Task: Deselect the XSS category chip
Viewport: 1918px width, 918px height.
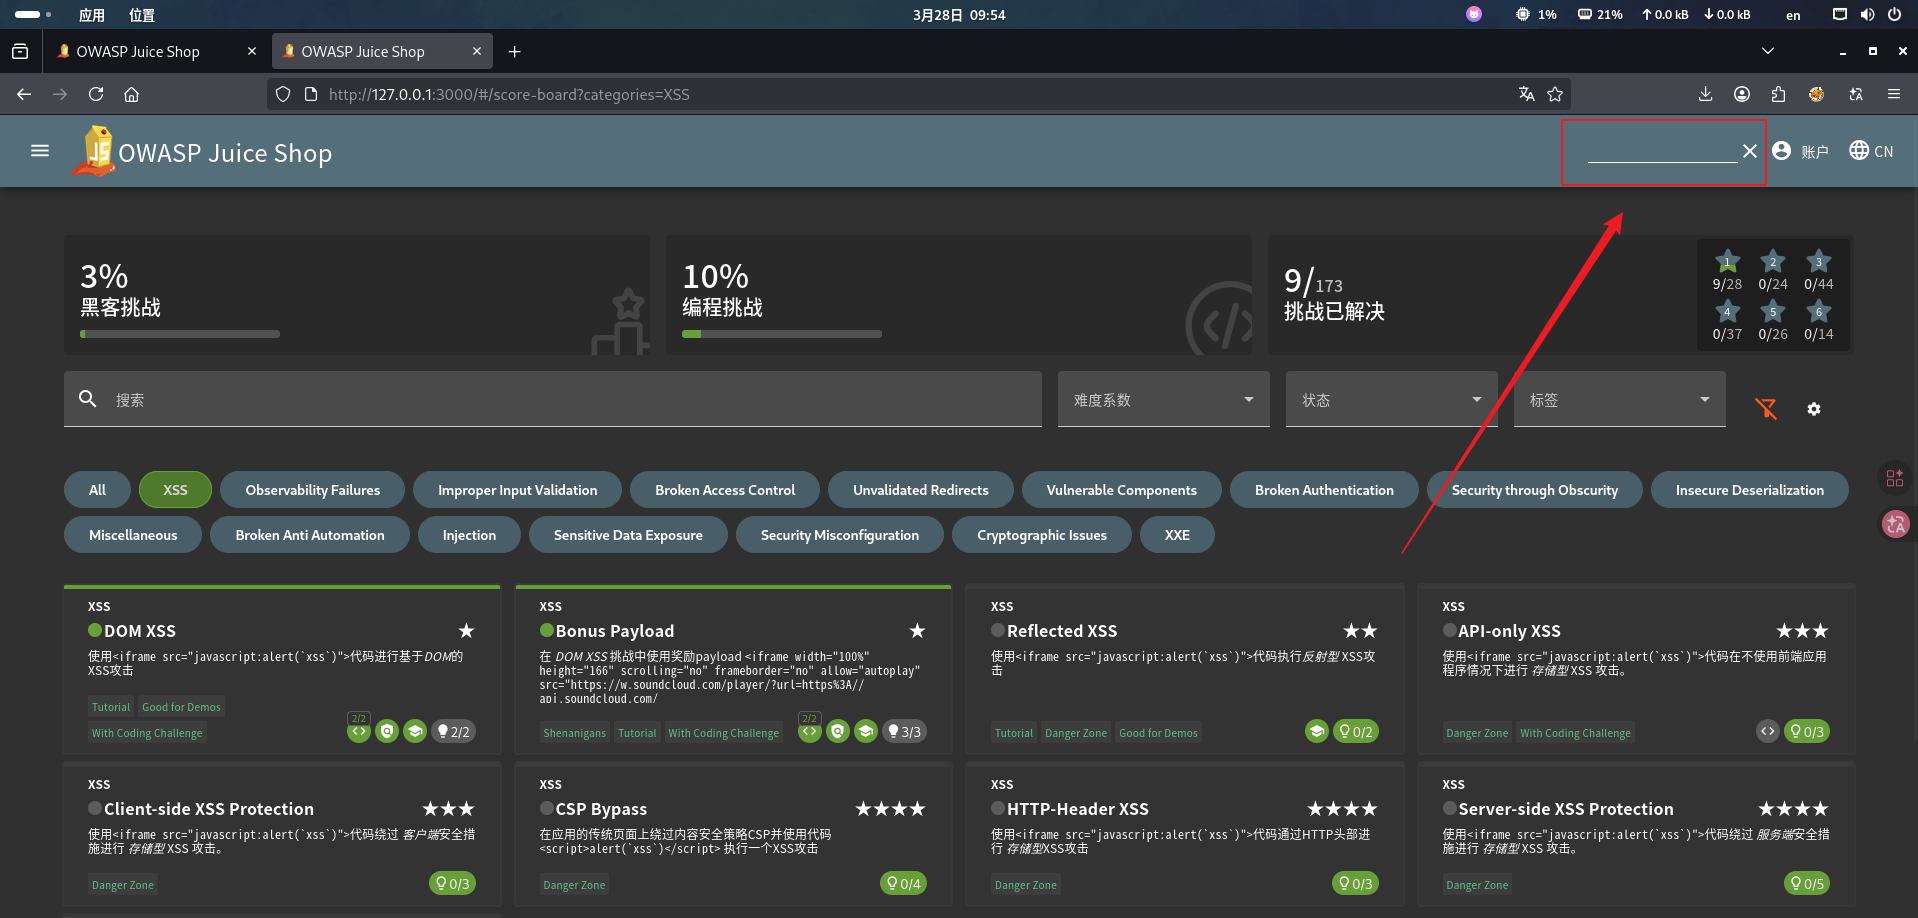Action: [175, 490]
